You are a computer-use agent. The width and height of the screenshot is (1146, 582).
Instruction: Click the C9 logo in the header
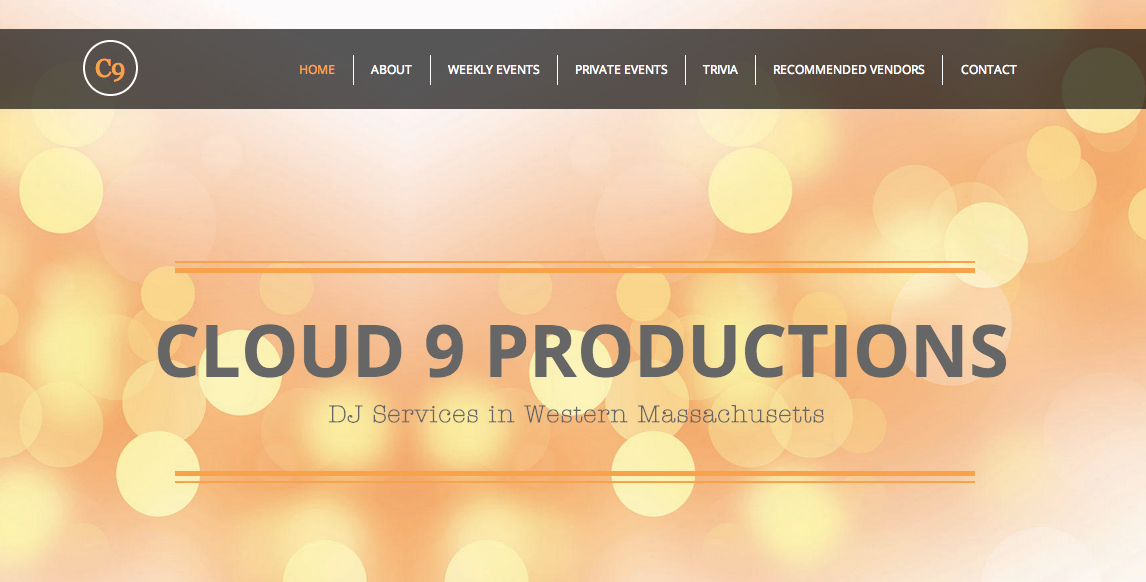[x=110, y=69]
